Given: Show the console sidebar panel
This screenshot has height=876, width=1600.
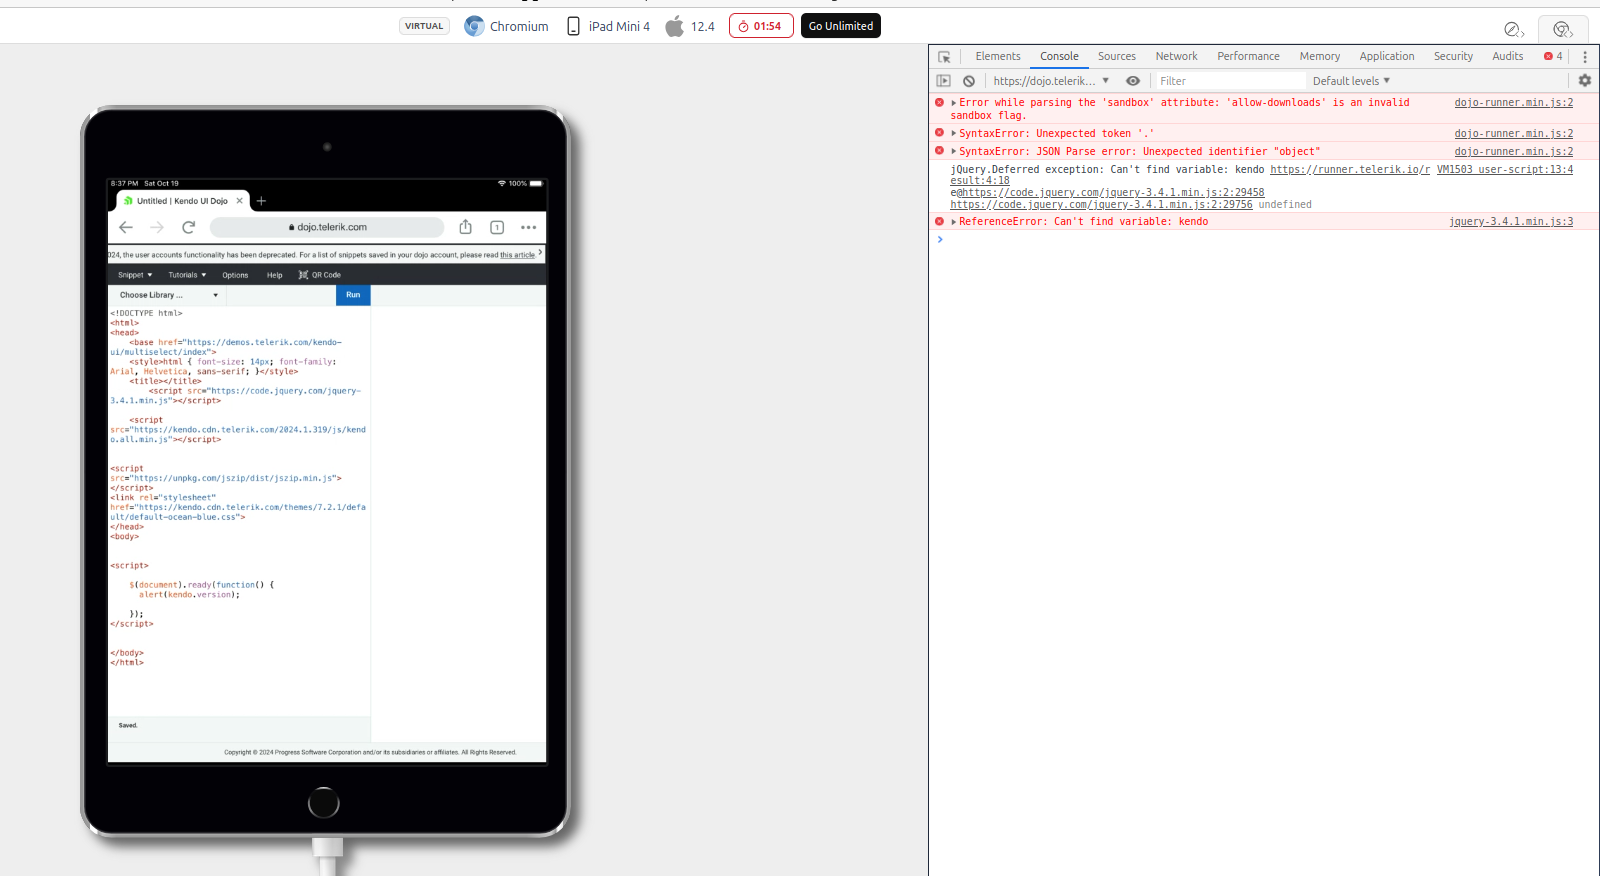Looking at the screenshot, I should point(943,81).
